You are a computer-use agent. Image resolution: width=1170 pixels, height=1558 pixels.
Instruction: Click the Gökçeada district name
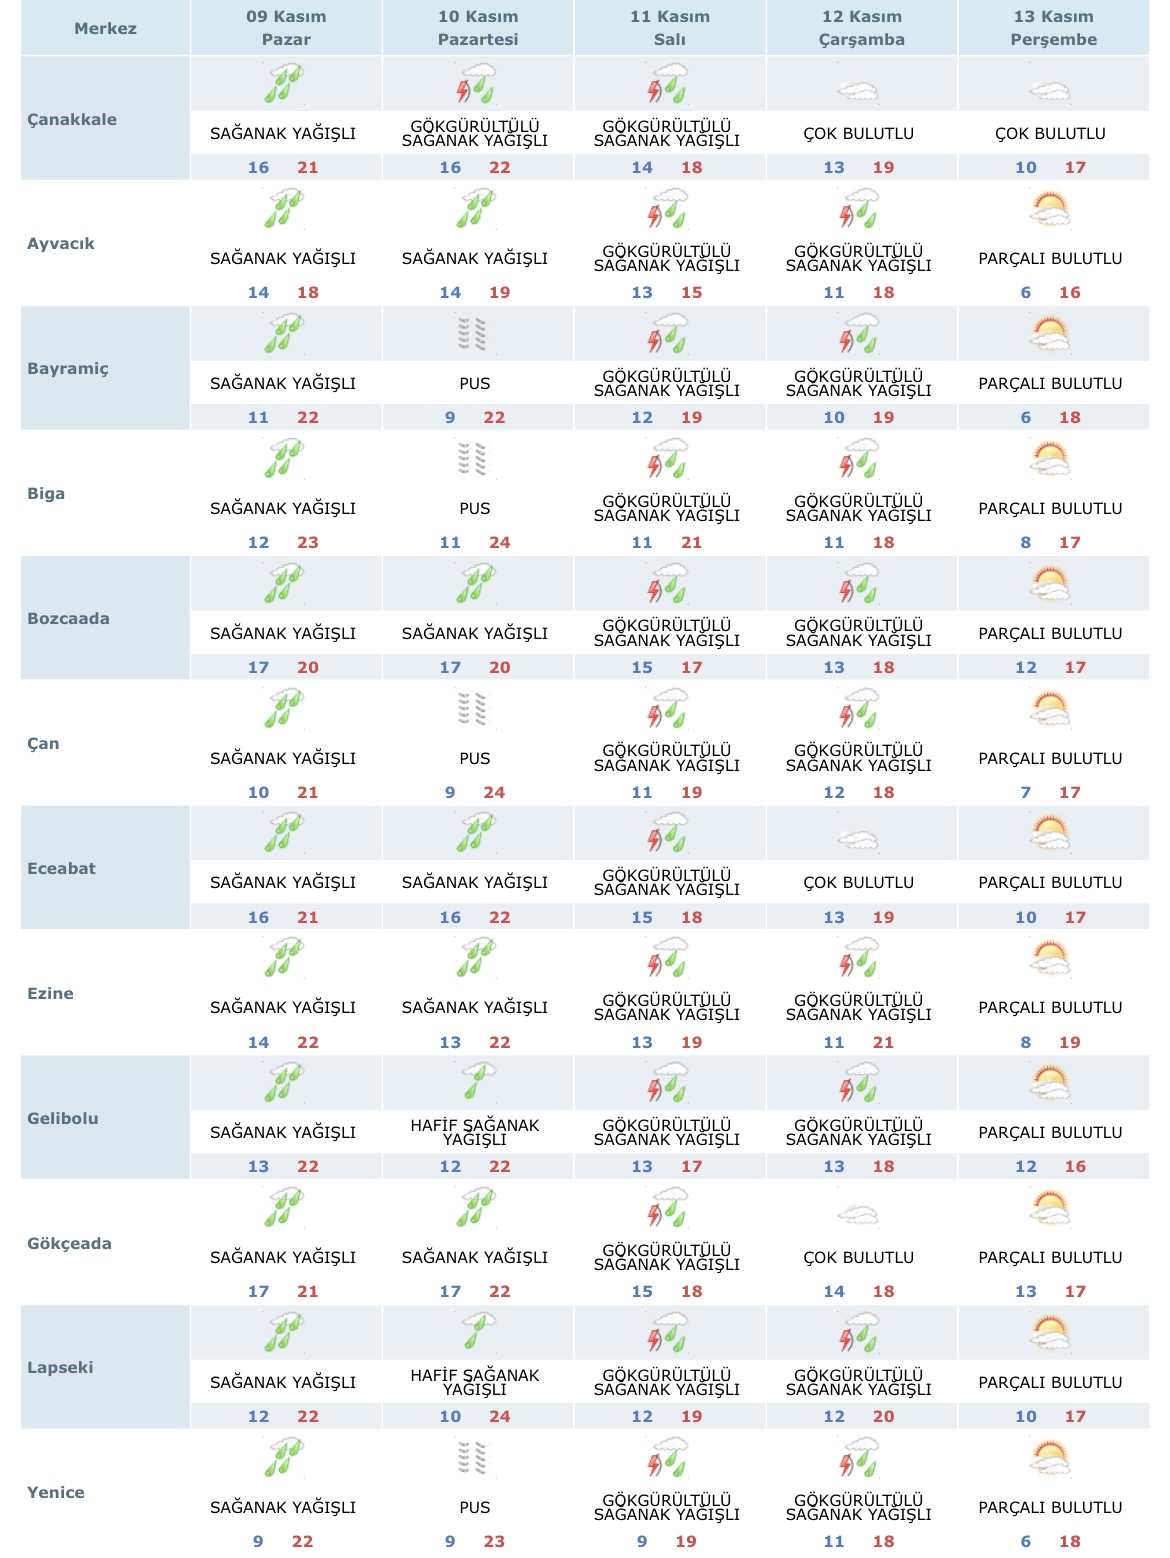[69, 1243]
